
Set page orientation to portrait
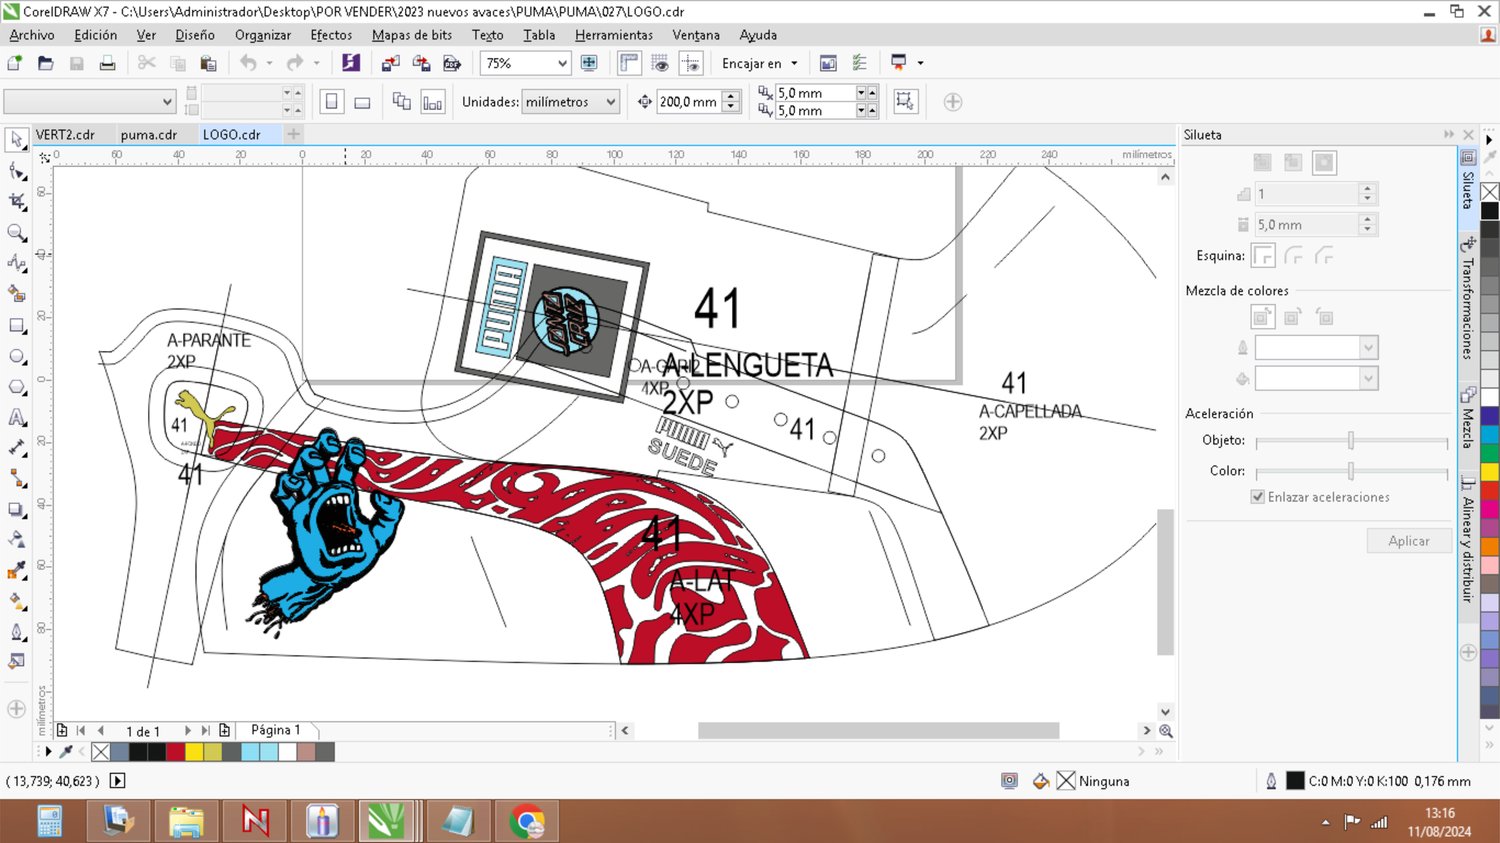tap(332, 102)
